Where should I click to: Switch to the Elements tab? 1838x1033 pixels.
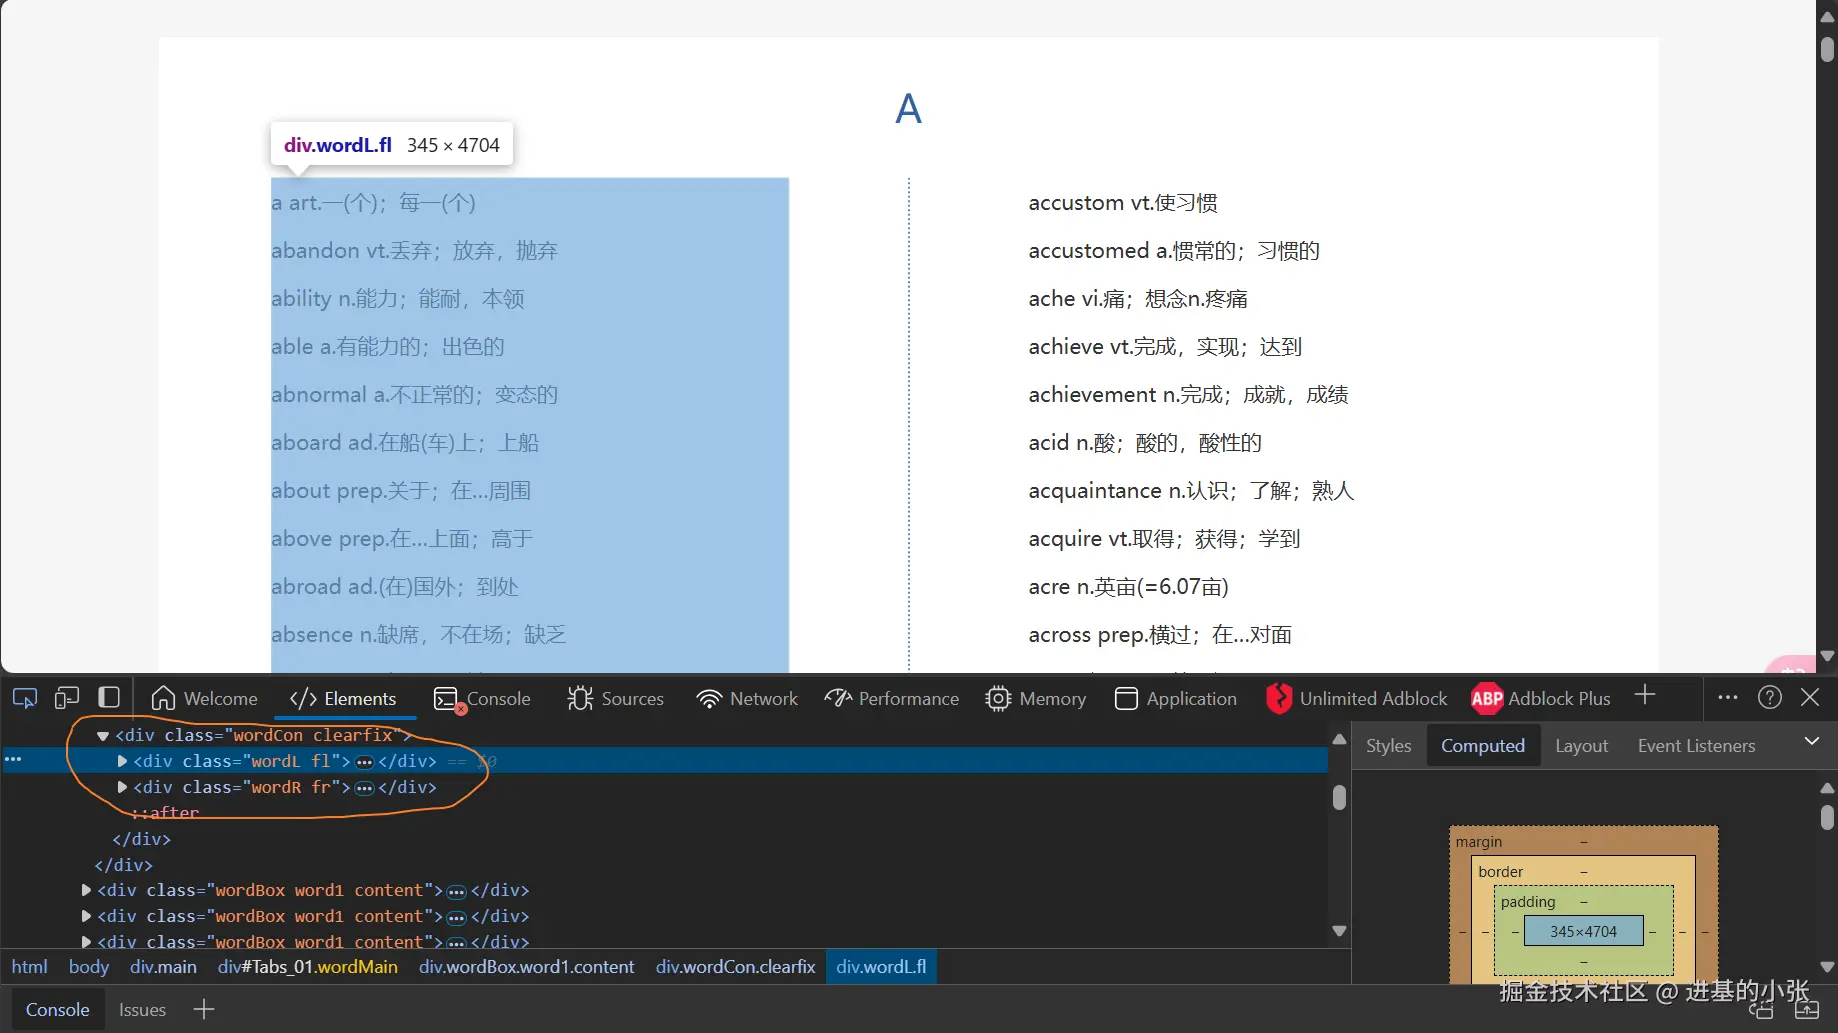[x=343, y=699]
